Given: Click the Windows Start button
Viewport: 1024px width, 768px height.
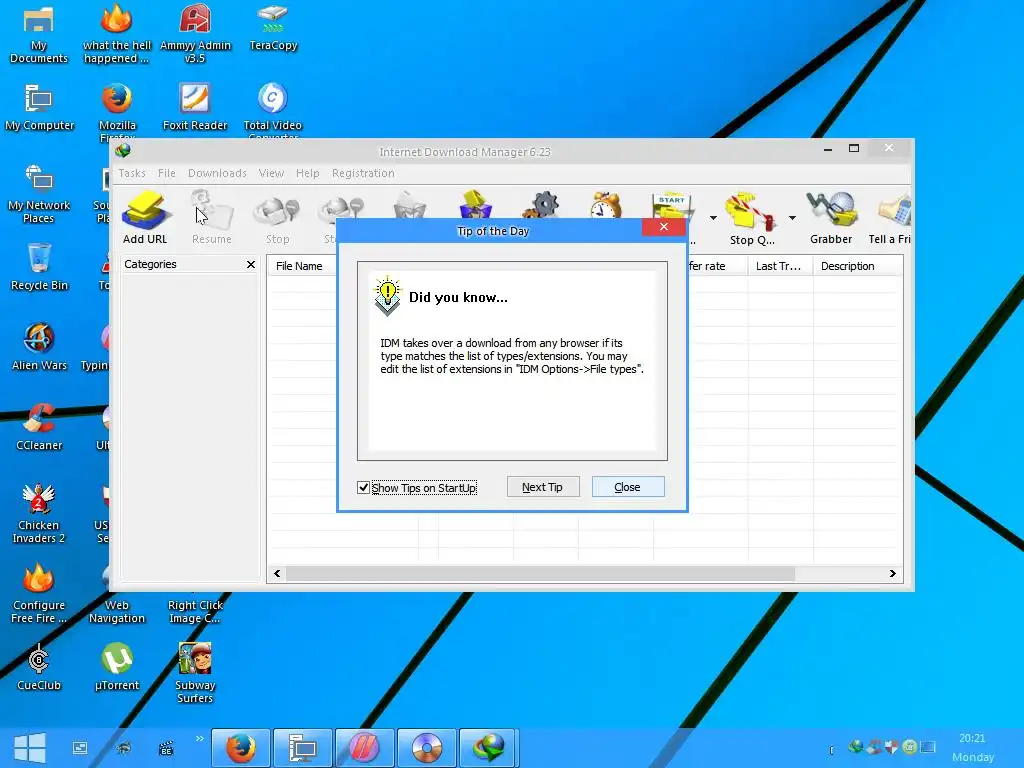Looking at the screenshot, I should click(x=30, y=748).
